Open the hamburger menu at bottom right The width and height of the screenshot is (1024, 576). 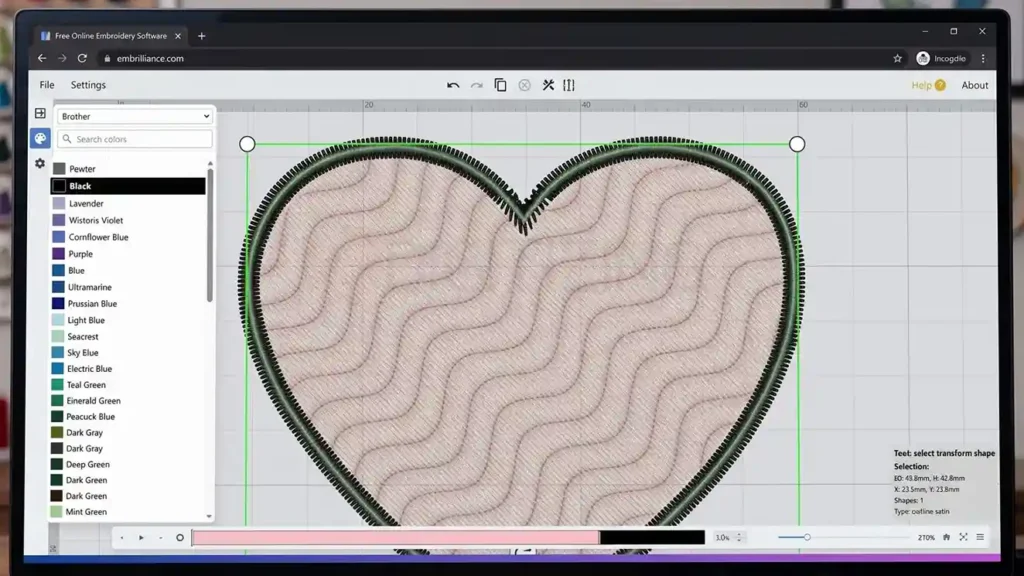pyautogui.click(x=980, y=537)
